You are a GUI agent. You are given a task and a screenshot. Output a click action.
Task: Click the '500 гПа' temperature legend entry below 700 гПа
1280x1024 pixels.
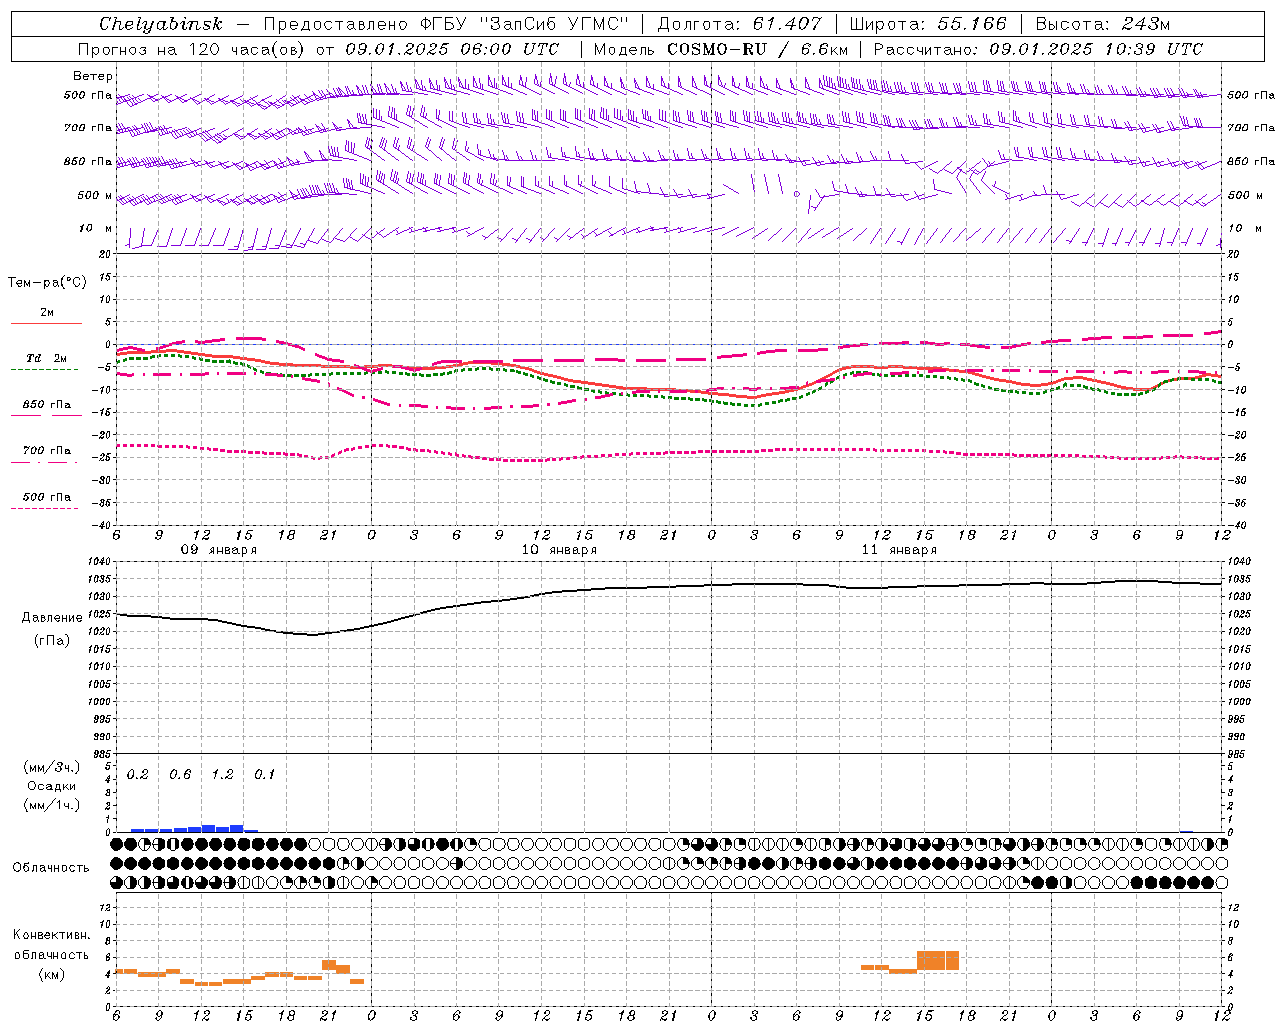pyautogui.click(x=46, y=497)
